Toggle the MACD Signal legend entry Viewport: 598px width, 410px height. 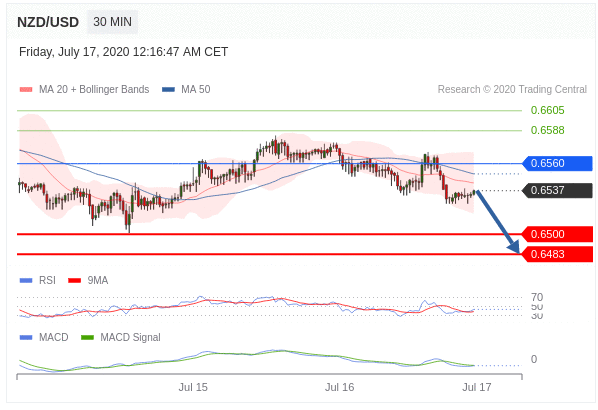pyautogui.click(x=121, y=337)
